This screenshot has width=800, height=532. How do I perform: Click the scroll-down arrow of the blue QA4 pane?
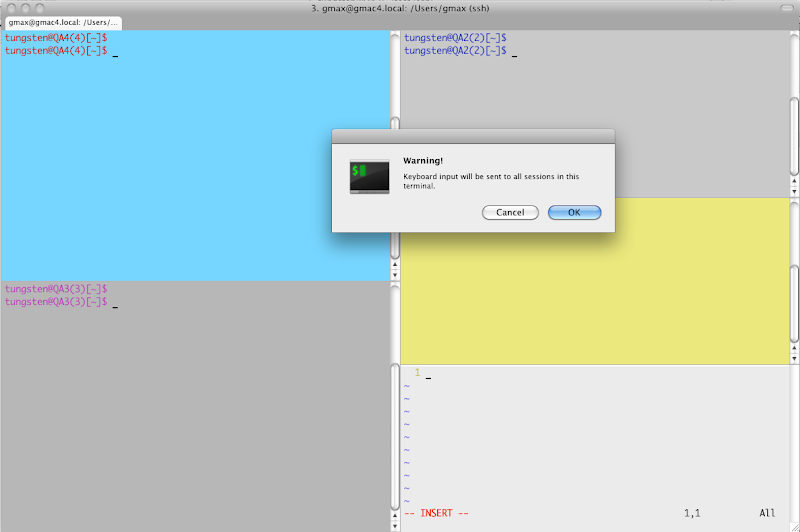[395, 275]
